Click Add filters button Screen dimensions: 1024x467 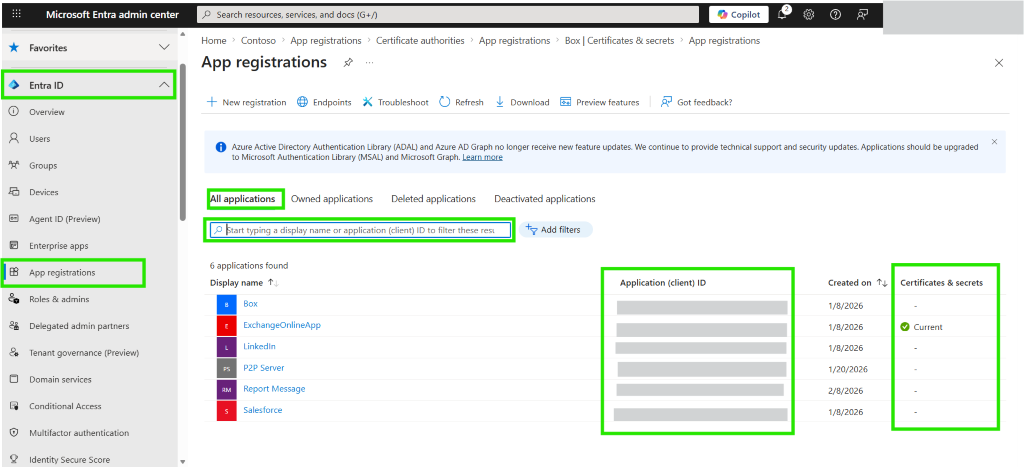coord(556,229)
